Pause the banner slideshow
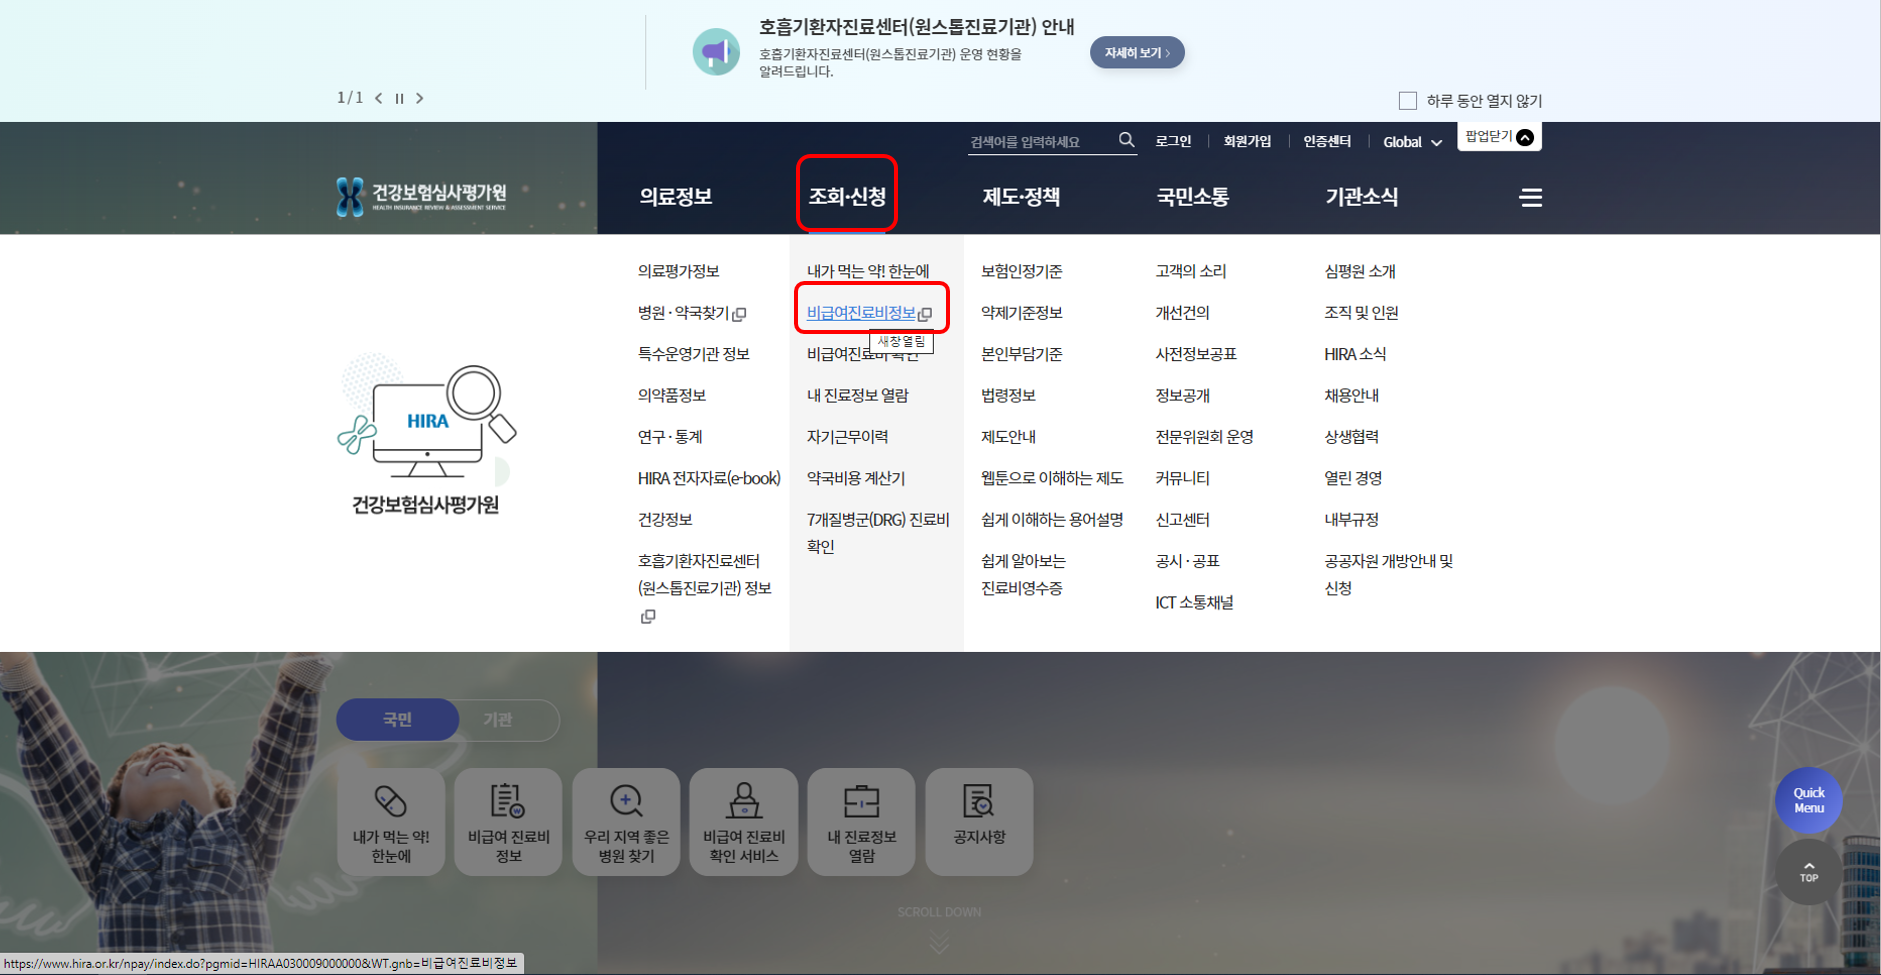This screenshot has width=1881, height=975. (399, 98)
